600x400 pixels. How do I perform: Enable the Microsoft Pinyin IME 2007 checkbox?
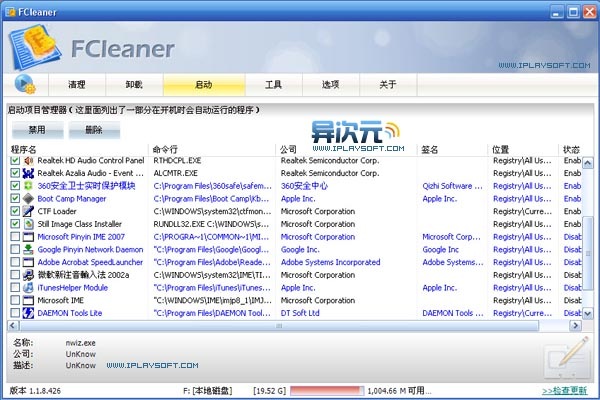pyautogui.click(x=14, y=237)
